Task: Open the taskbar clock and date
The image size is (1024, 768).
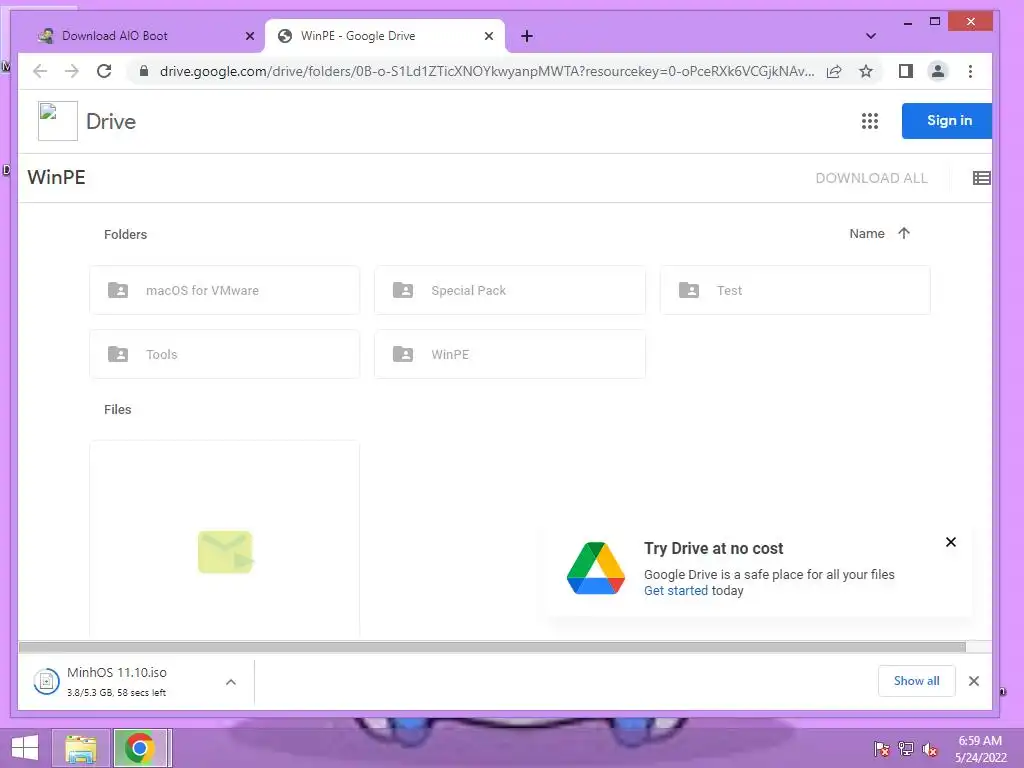Action: coord(980,749)
